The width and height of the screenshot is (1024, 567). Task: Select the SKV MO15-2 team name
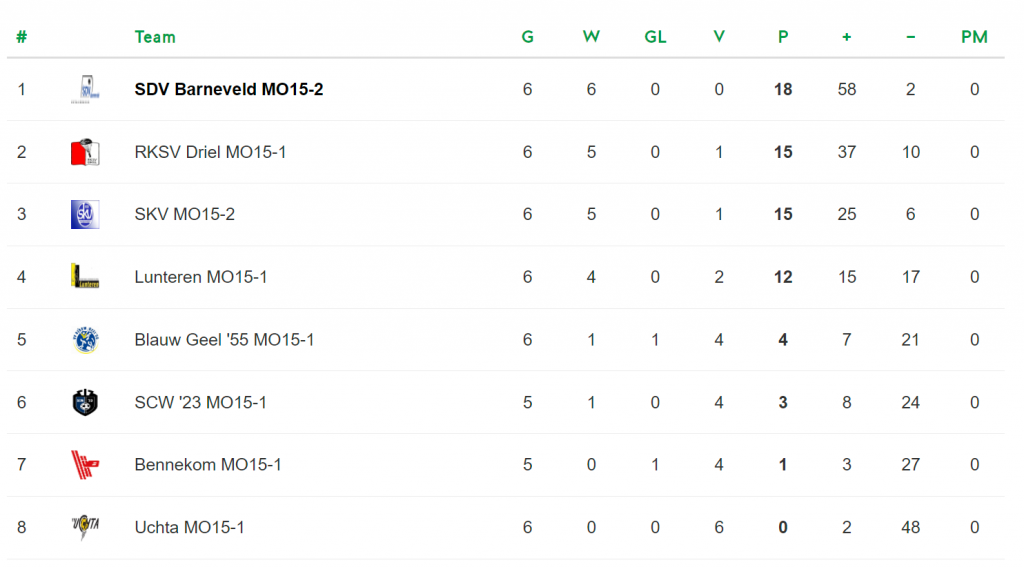click(x=184, y=214)
